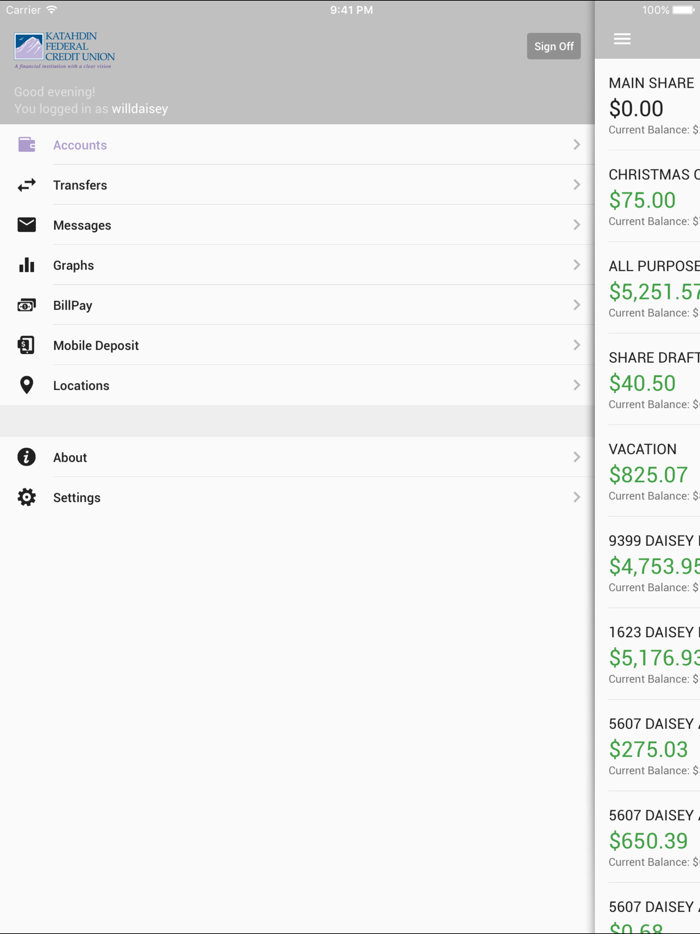700x934 pixels.
Task: Tap the Katahdin Federal Credit Union logo
Action: (x=65, y=50)
